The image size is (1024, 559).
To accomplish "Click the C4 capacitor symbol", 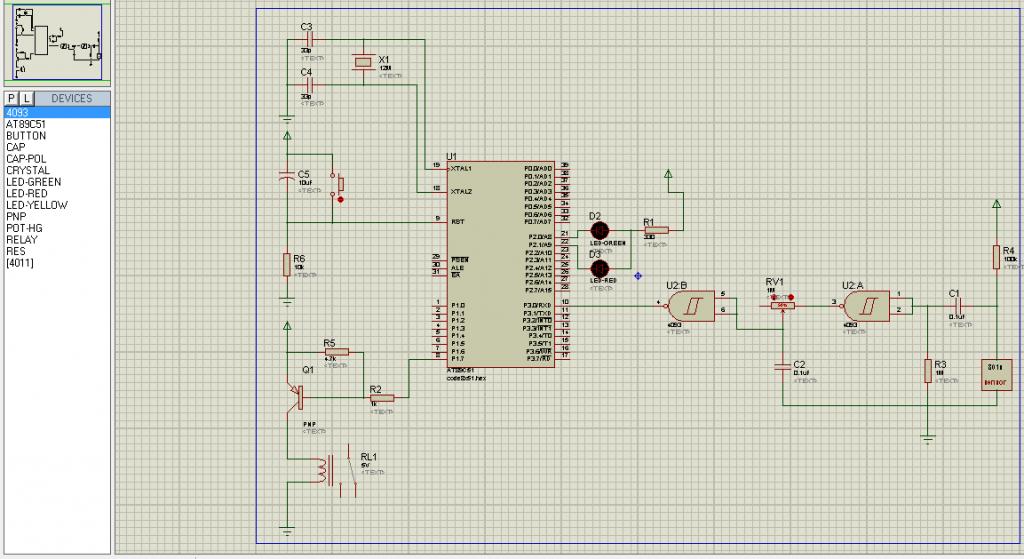I will coord(310,84).
